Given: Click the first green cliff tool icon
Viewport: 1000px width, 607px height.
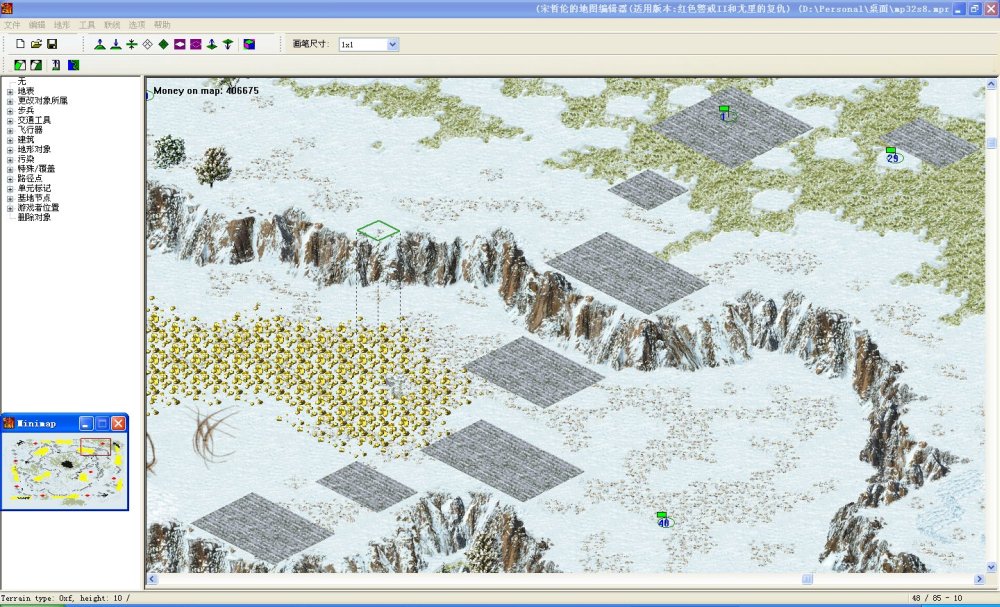Looking at the screenshot, I should [x=20, y=65].
